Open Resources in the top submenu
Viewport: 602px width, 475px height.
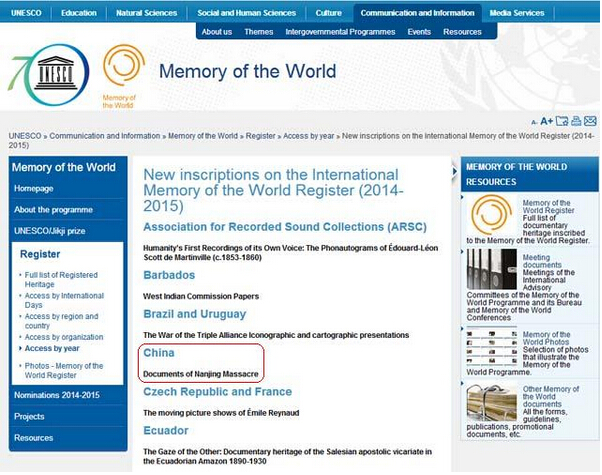click(x=462, y=32)
